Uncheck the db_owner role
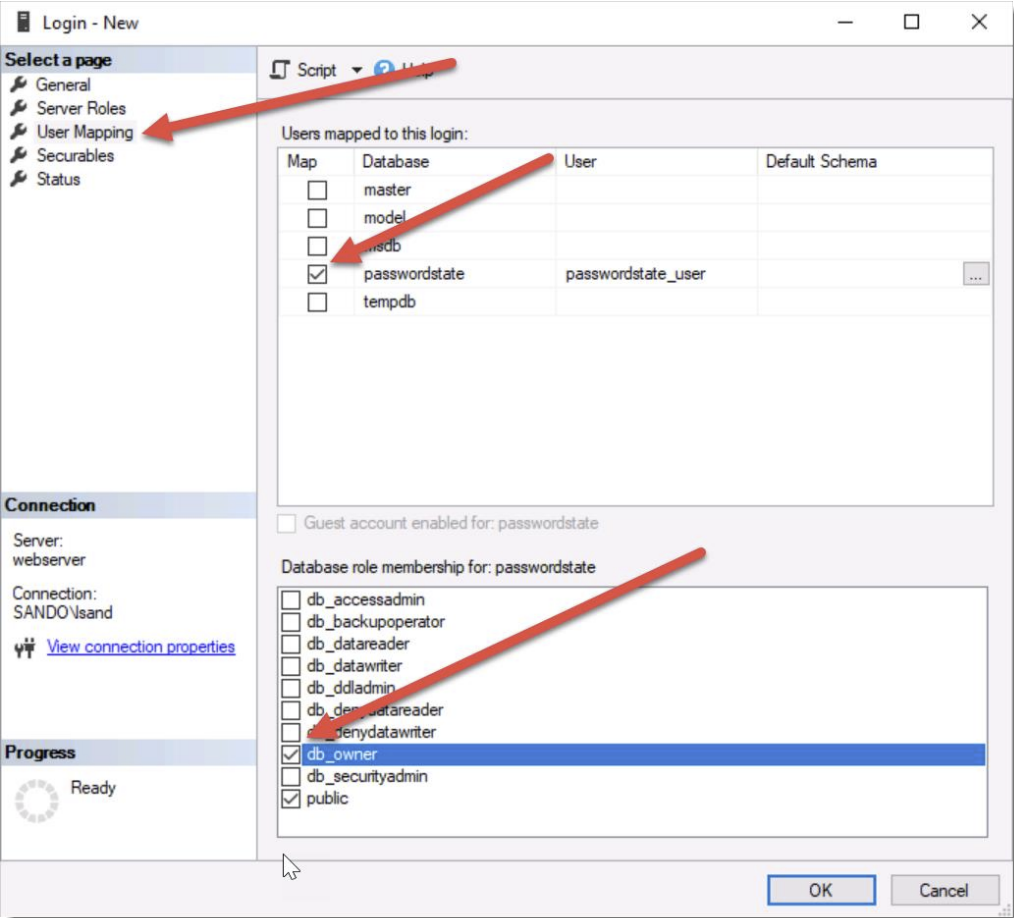The image size is (1014, 918). click(291, 754)
